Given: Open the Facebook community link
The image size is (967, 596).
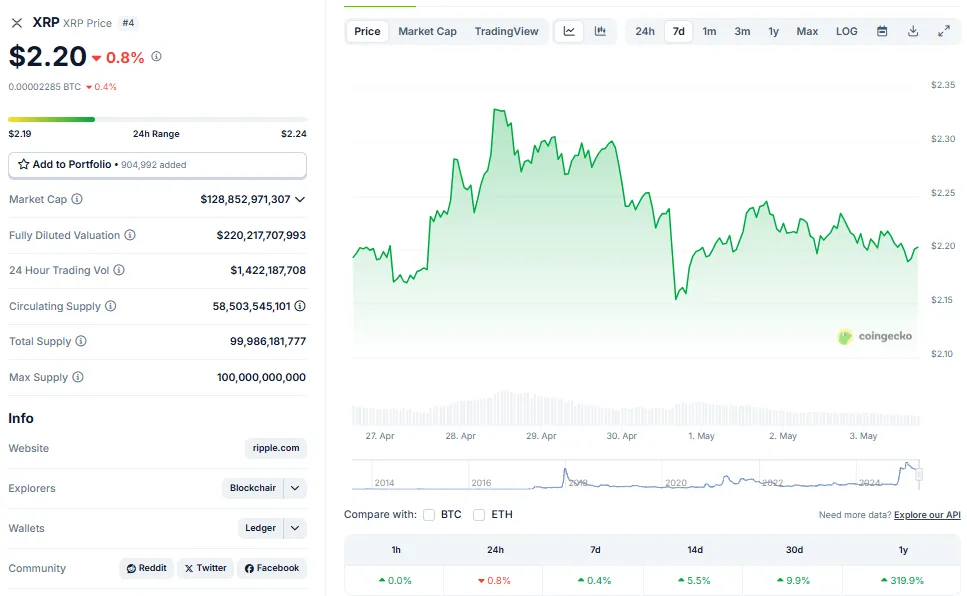Looking at the screenshot, I should [x=272, y=568].
